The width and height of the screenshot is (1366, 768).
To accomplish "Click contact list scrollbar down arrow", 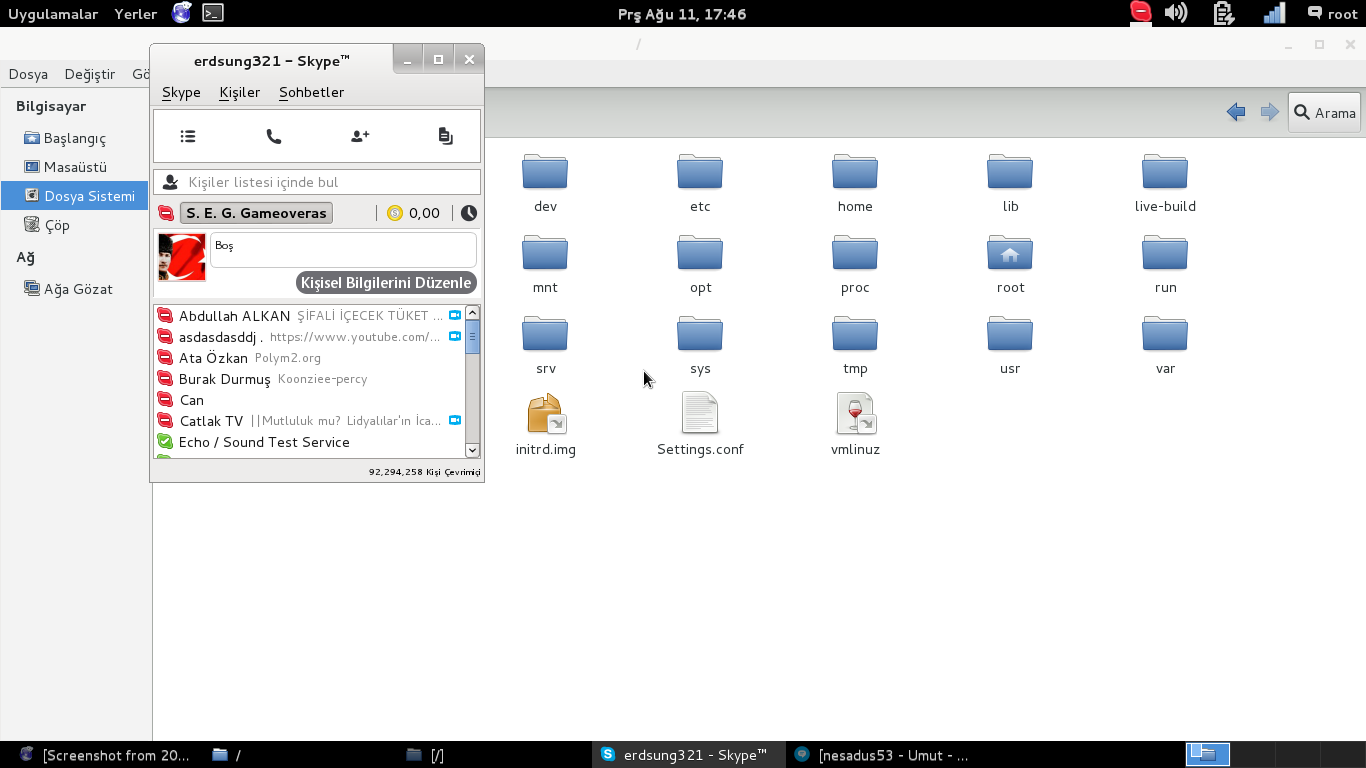I will [472, 450].
